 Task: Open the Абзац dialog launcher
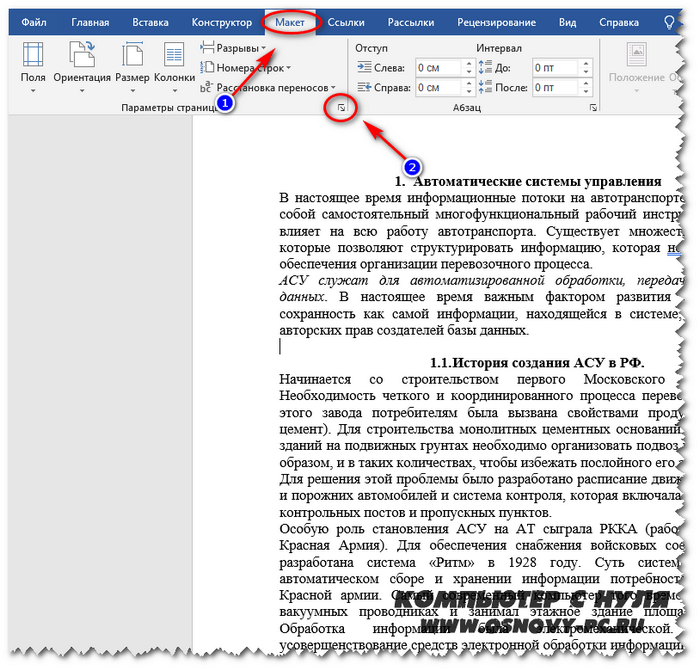593,106
